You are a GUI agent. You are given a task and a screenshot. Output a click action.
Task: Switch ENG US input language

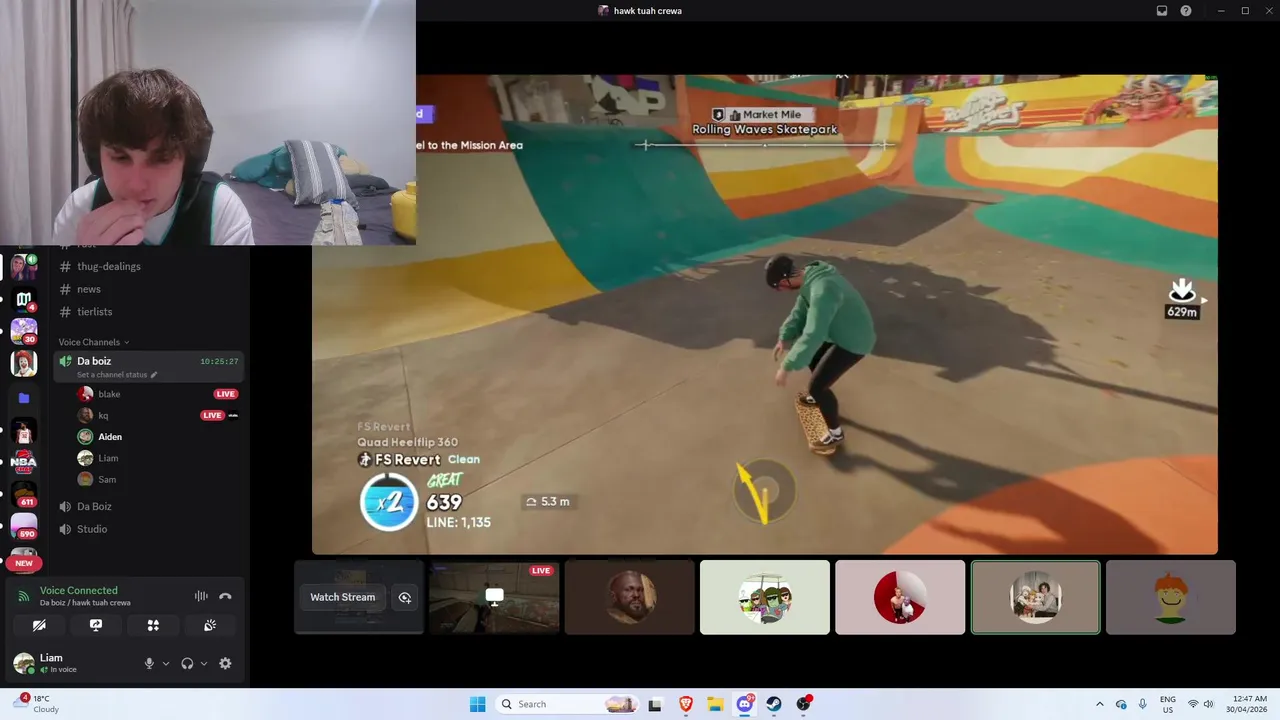click(1168, 704)
